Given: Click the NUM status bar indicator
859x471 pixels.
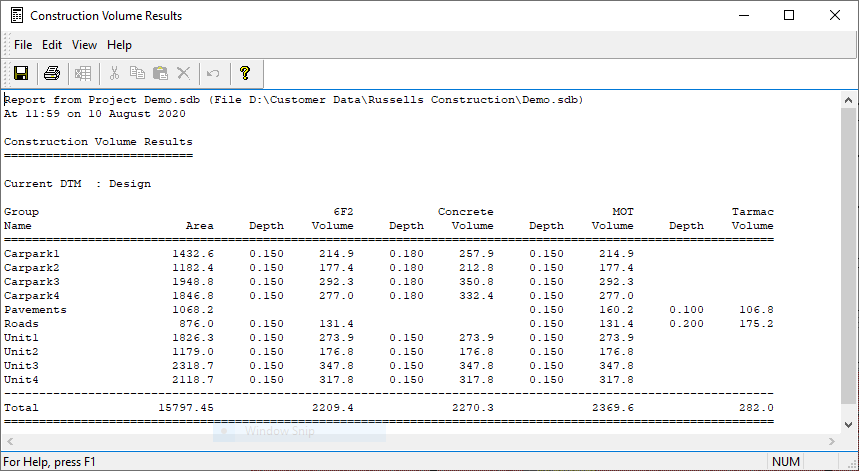Looking at the screenshot, I should coord(786,462).
